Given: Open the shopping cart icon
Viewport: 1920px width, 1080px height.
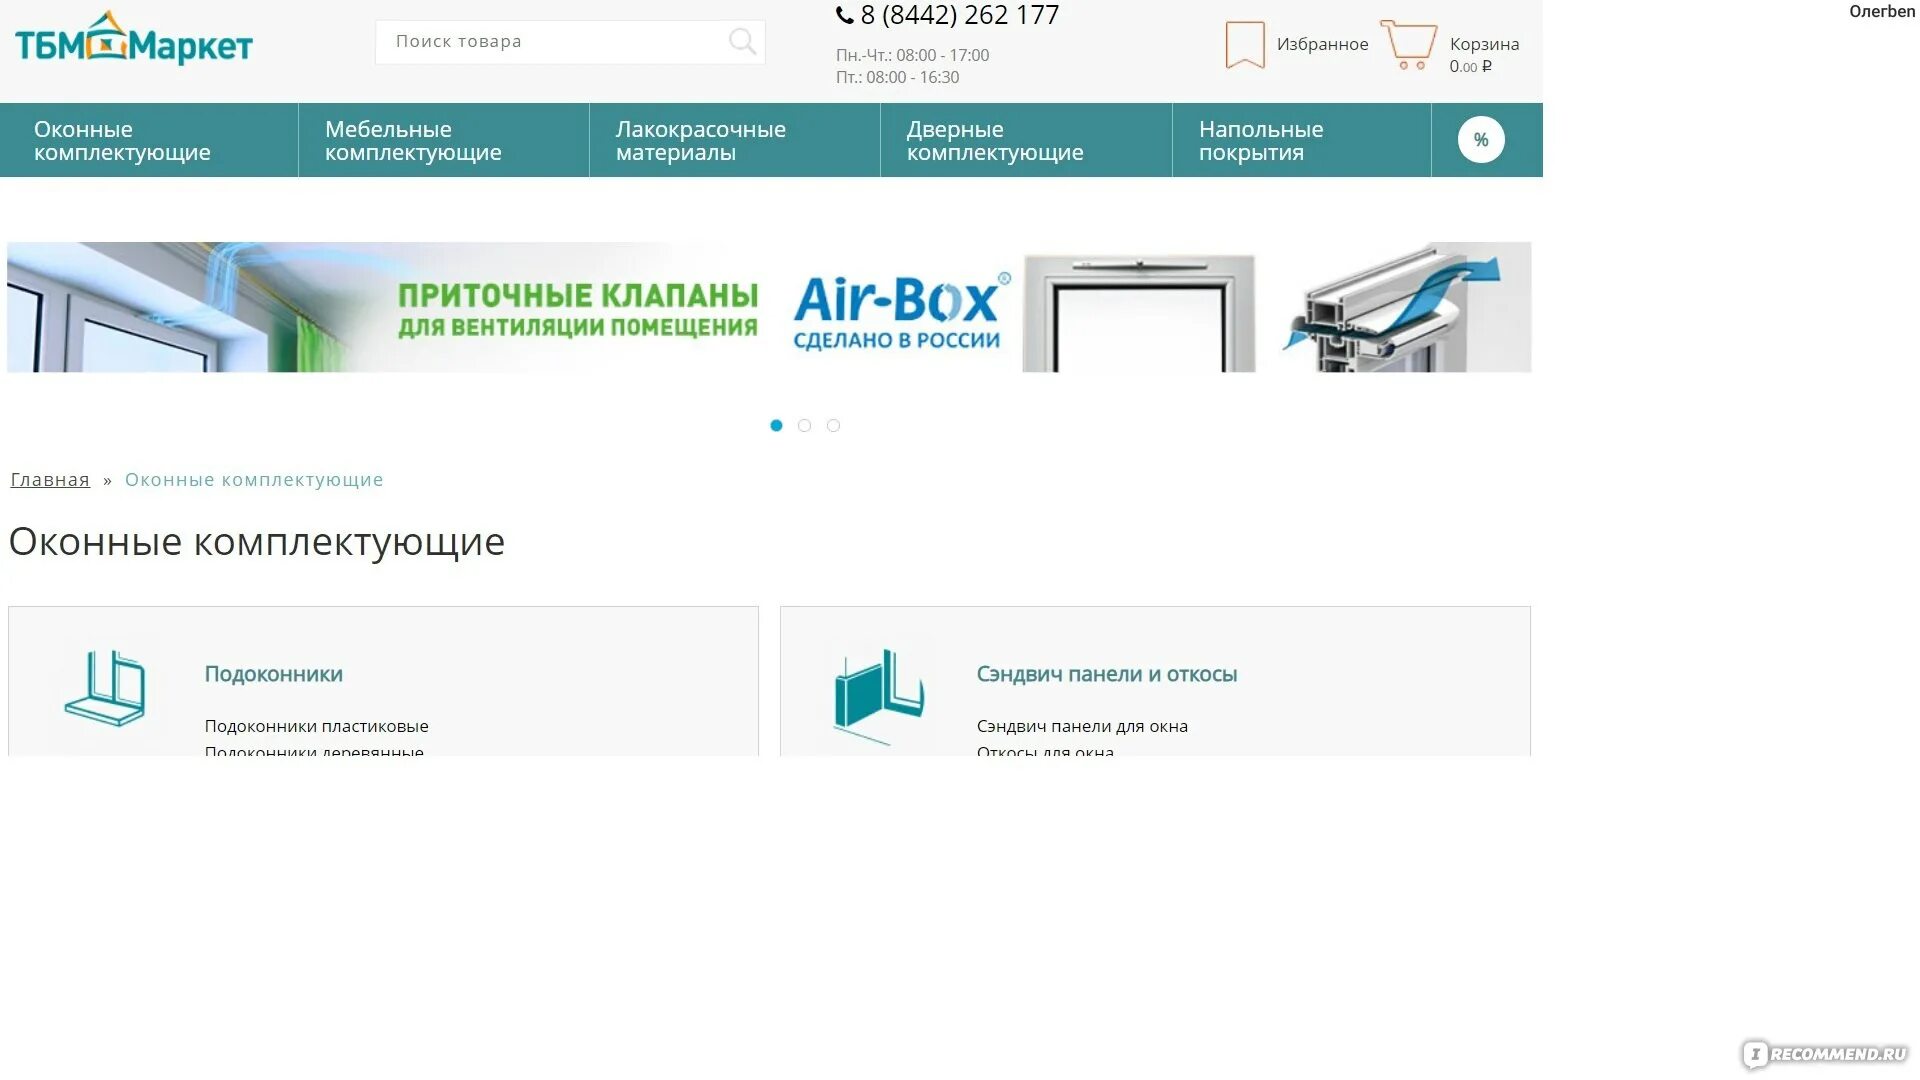Looking at the screenshot, I should [x=1409, y=45].
